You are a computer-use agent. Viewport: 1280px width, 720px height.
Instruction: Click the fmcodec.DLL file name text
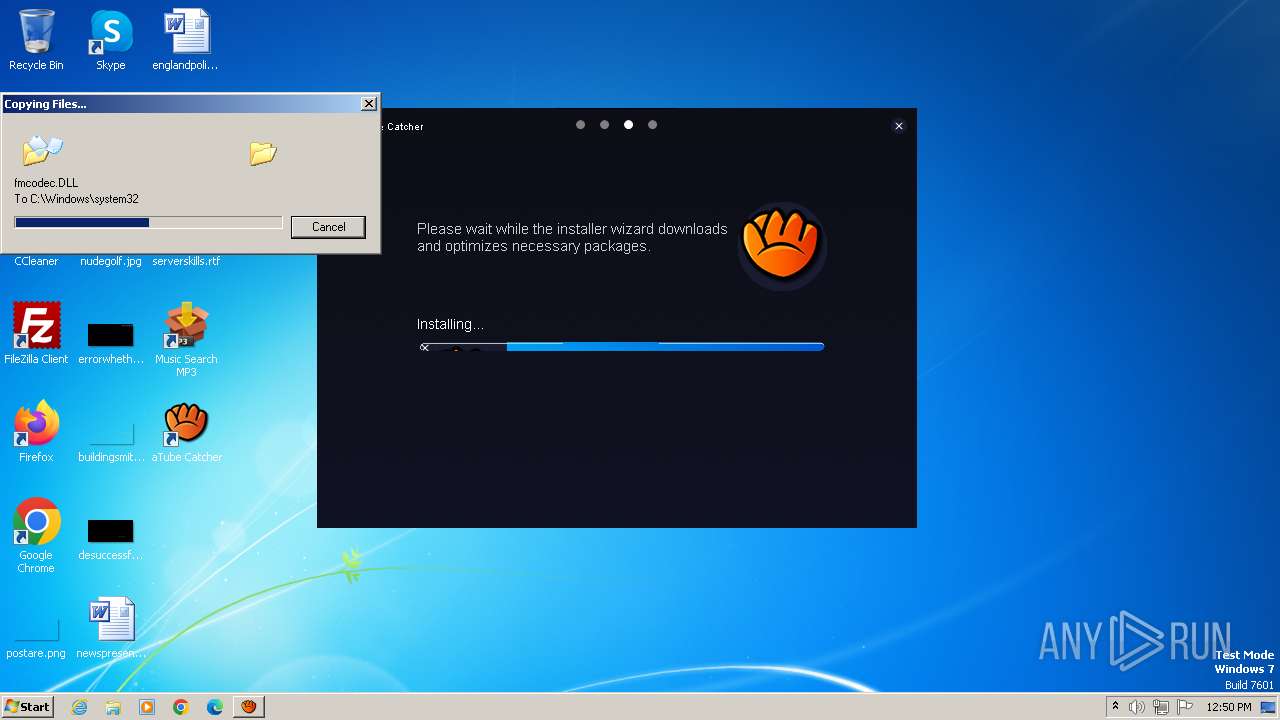46,183
